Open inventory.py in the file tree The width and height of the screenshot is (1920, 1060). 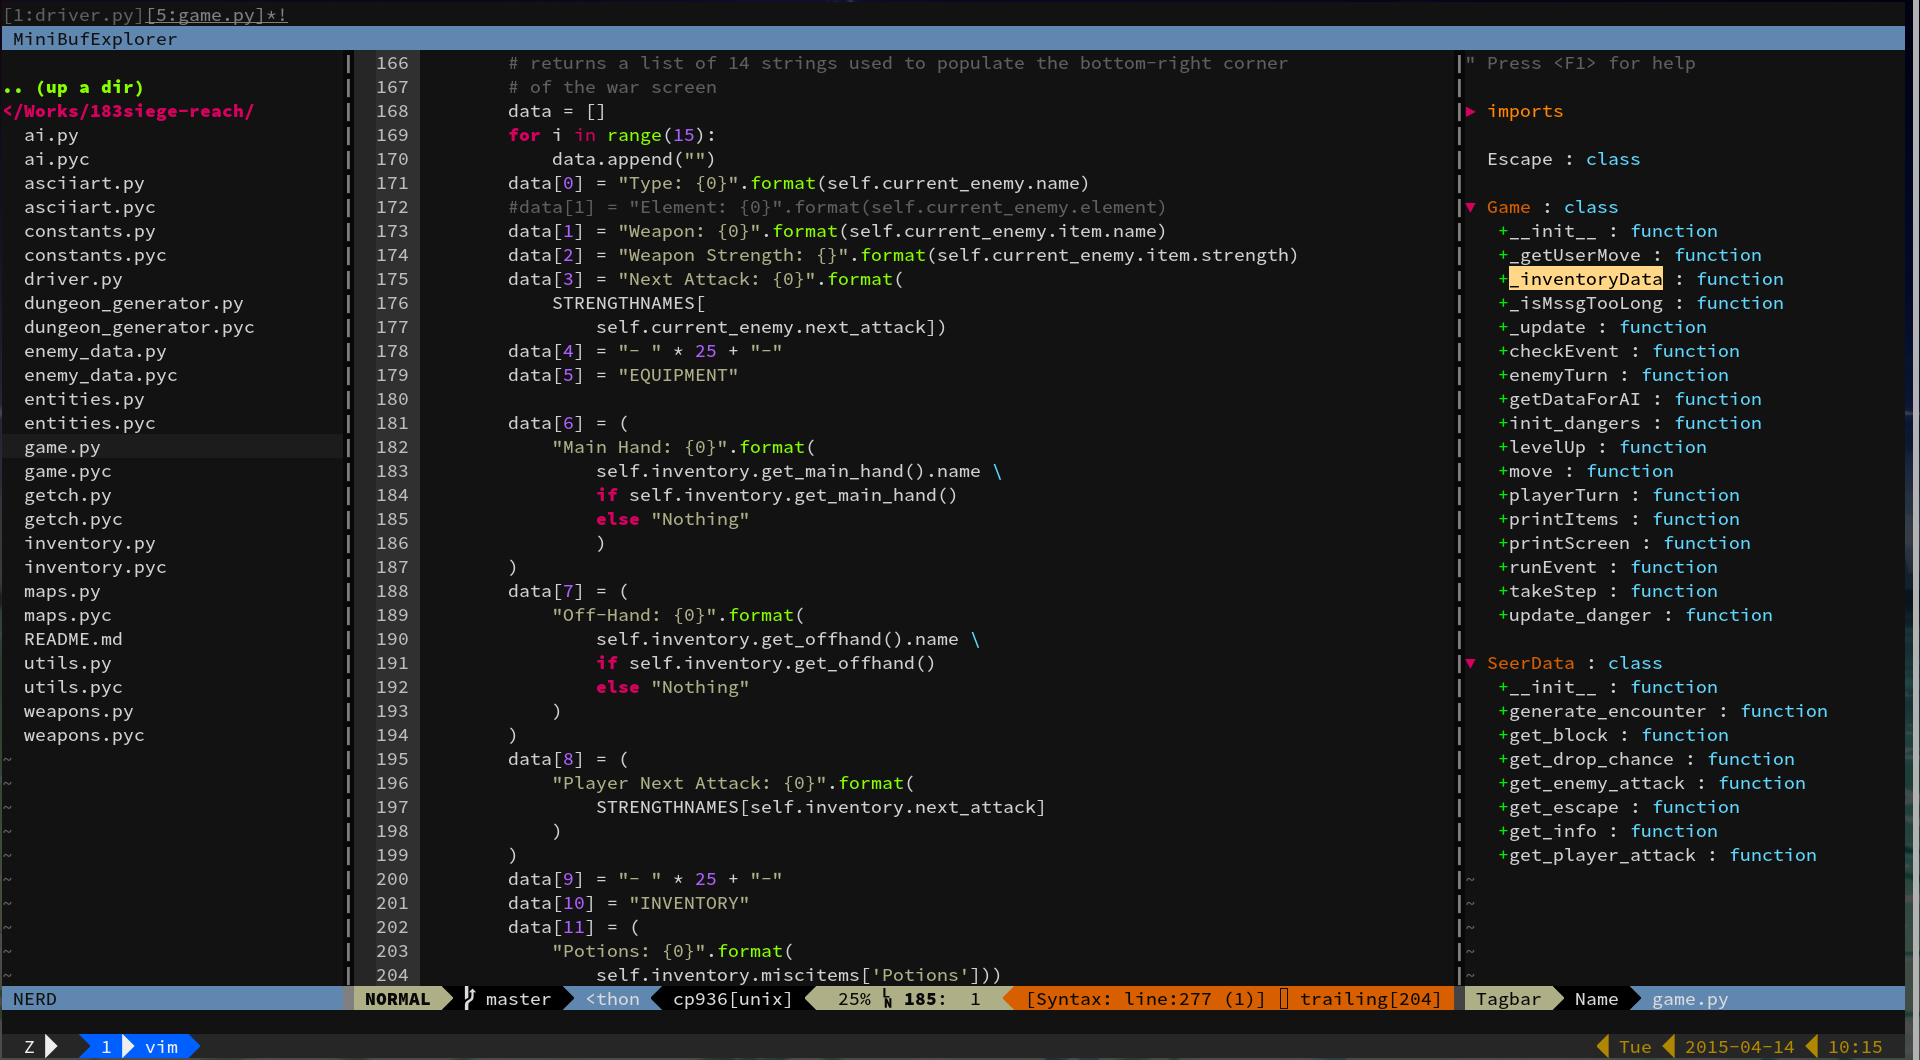coord(89,543)
